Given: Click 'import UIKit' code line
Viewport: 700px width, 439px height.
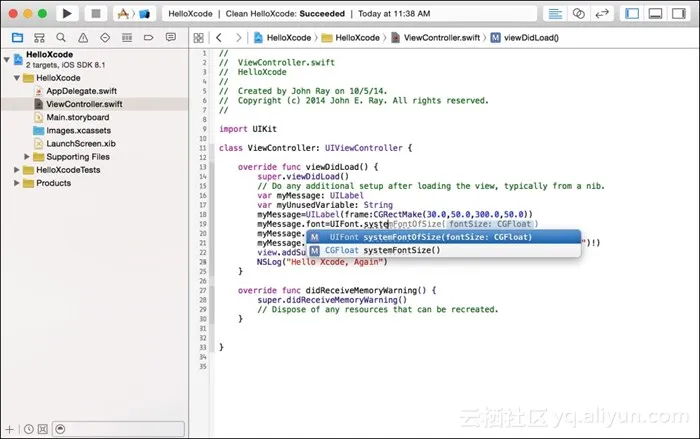Looking at the screenshot, I should tap(248, 129).
